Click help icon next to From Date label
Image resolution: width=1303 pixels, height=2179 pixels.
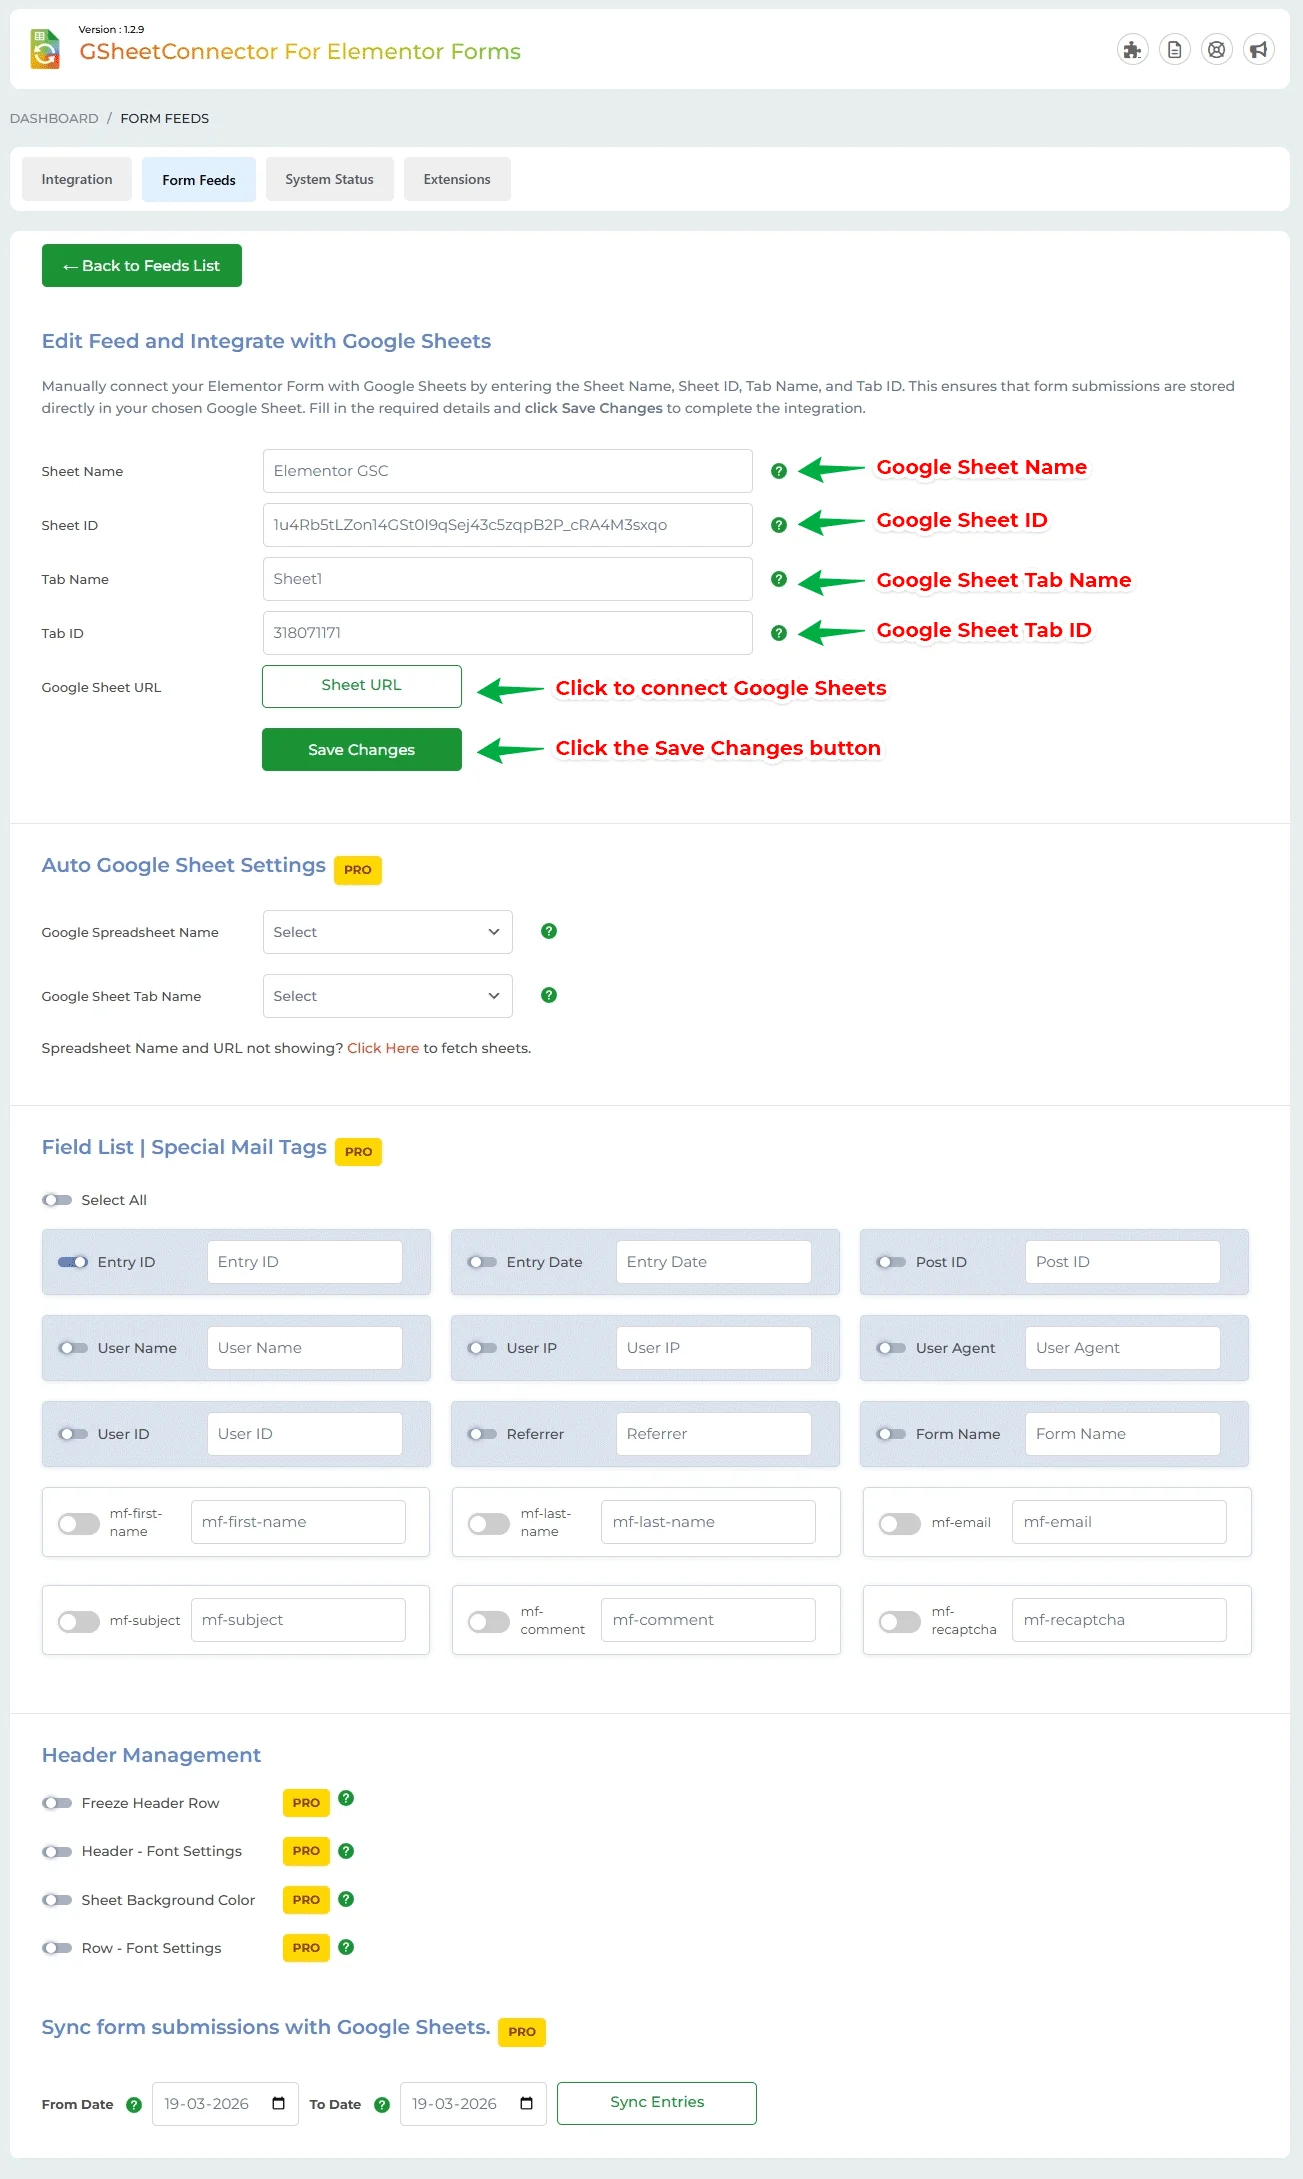134,2105
